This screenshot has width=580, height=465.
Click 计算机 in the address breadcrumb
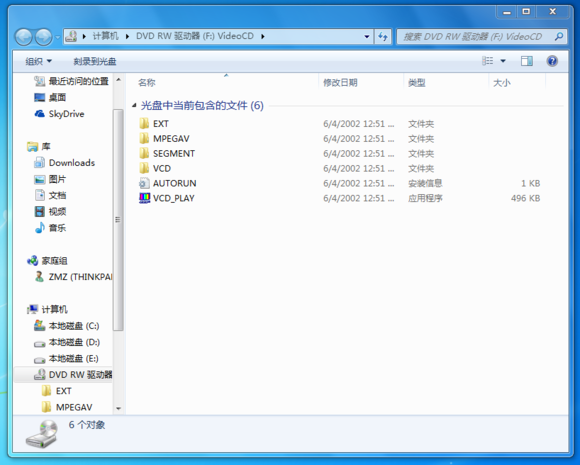click(x=105, y=36)
